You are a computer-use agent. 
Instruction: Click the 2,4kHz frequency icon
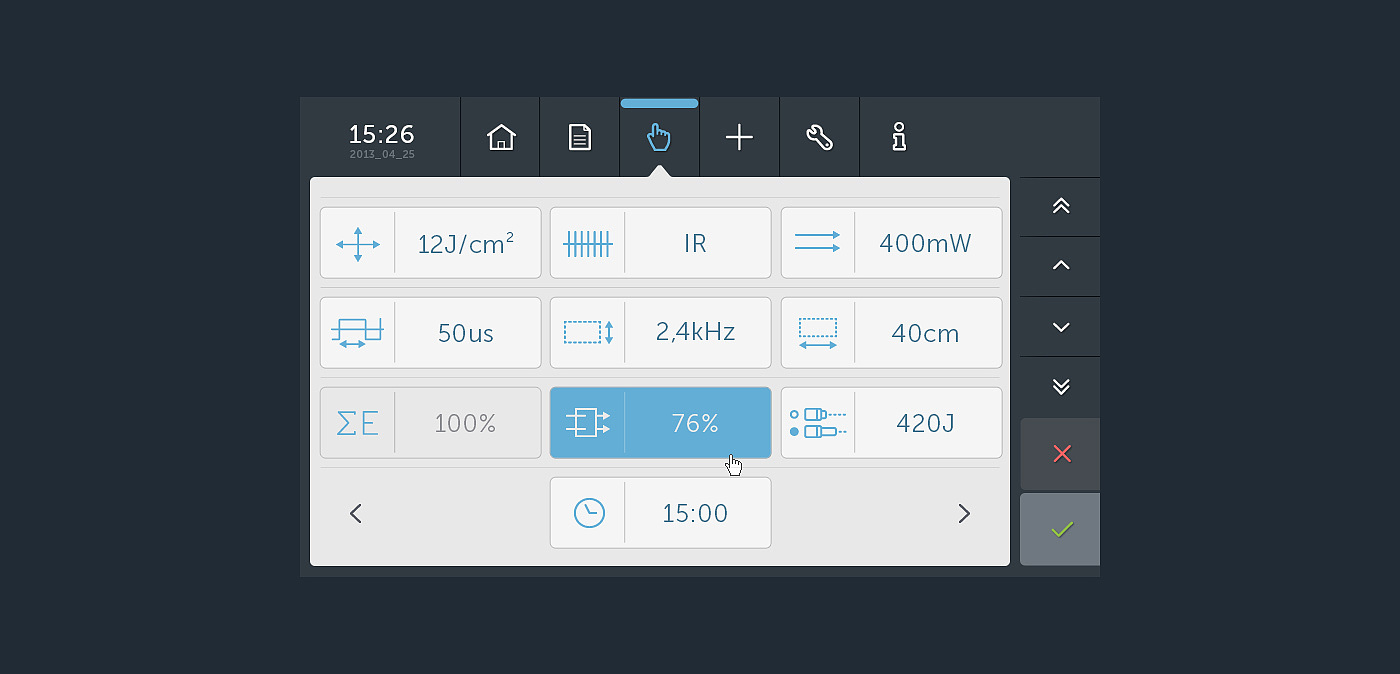click(588, 333)
